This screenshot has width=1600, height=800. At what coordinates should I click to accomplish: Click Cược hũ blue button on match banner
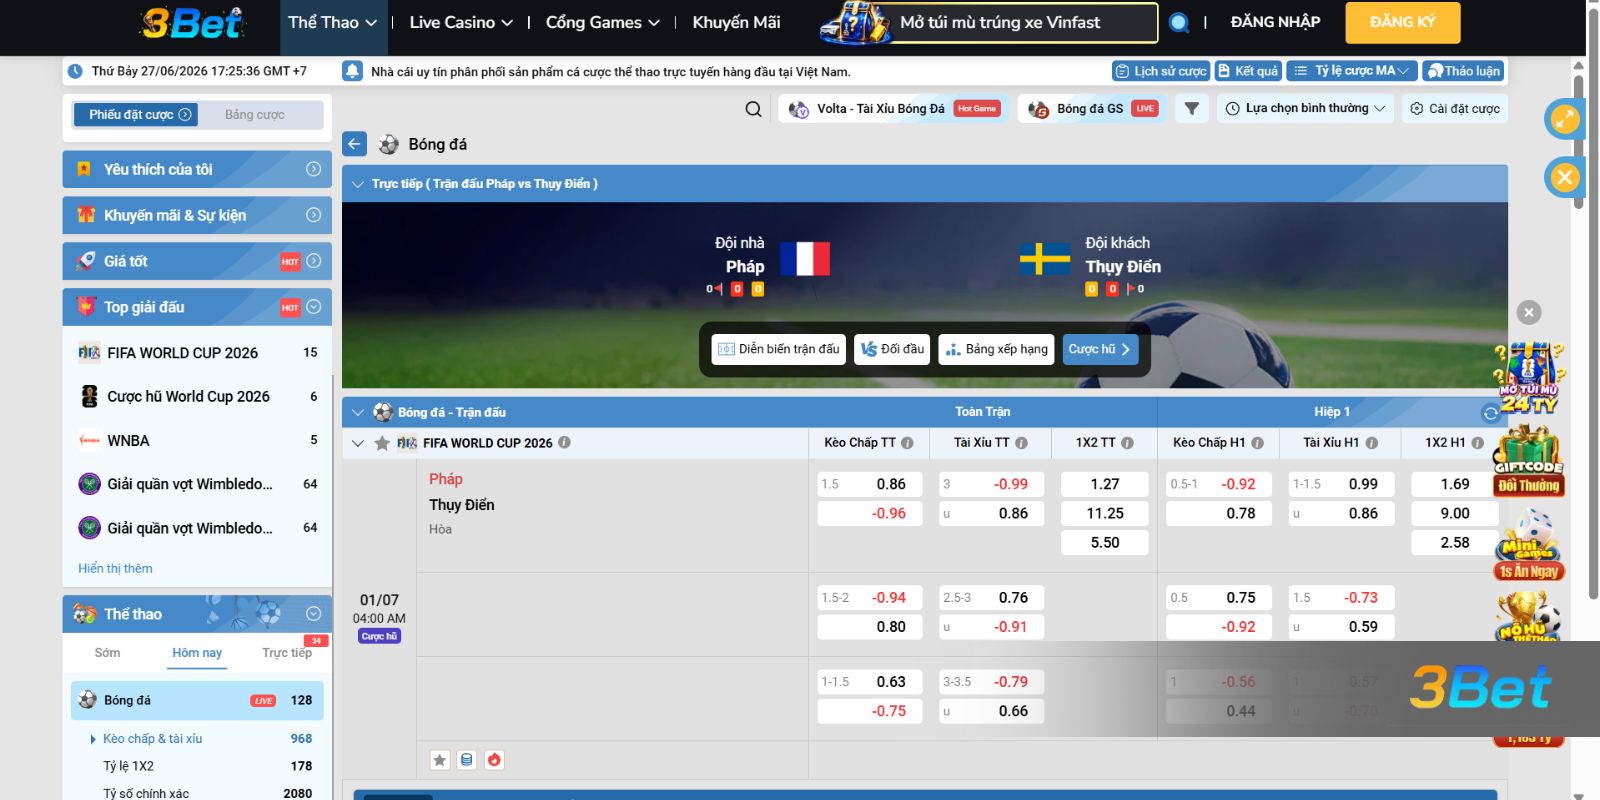(1100, 349)
